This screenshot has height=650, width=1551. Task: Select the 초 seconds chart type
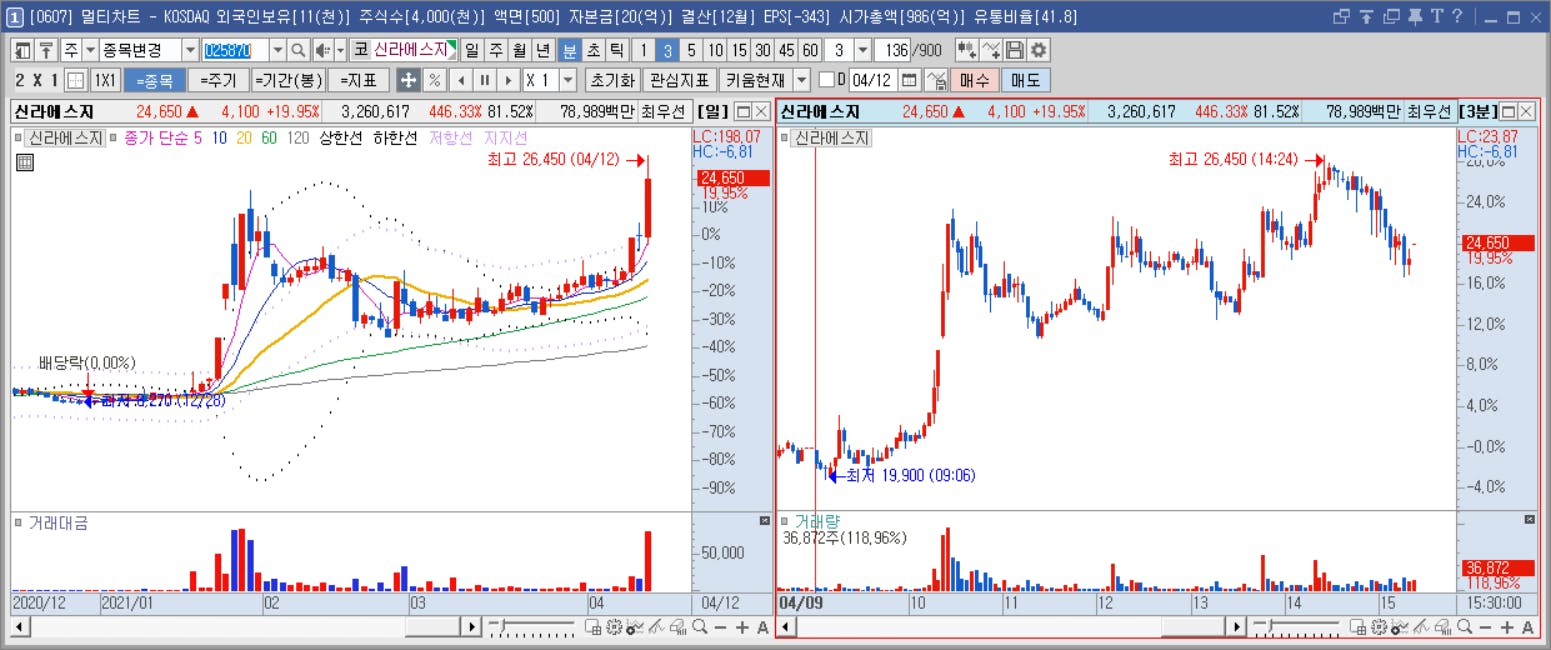593,50
